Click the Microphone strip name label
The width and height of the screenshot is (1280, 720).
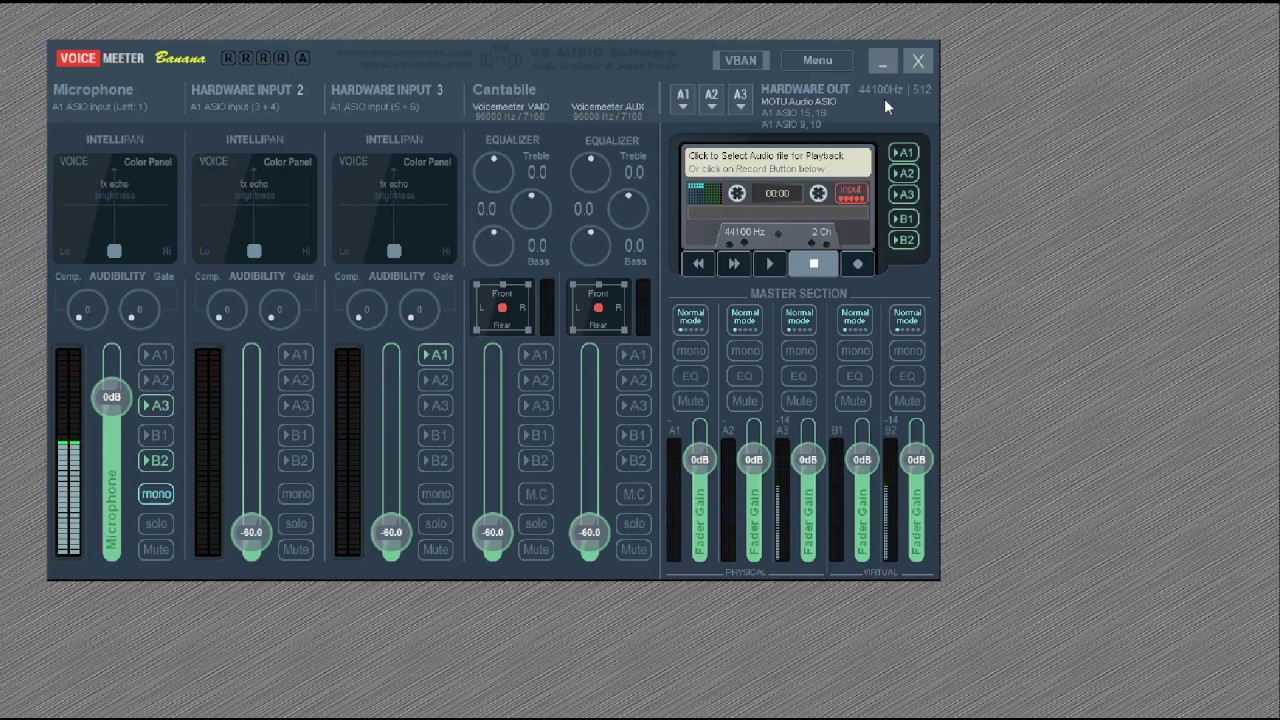(93, 90)
